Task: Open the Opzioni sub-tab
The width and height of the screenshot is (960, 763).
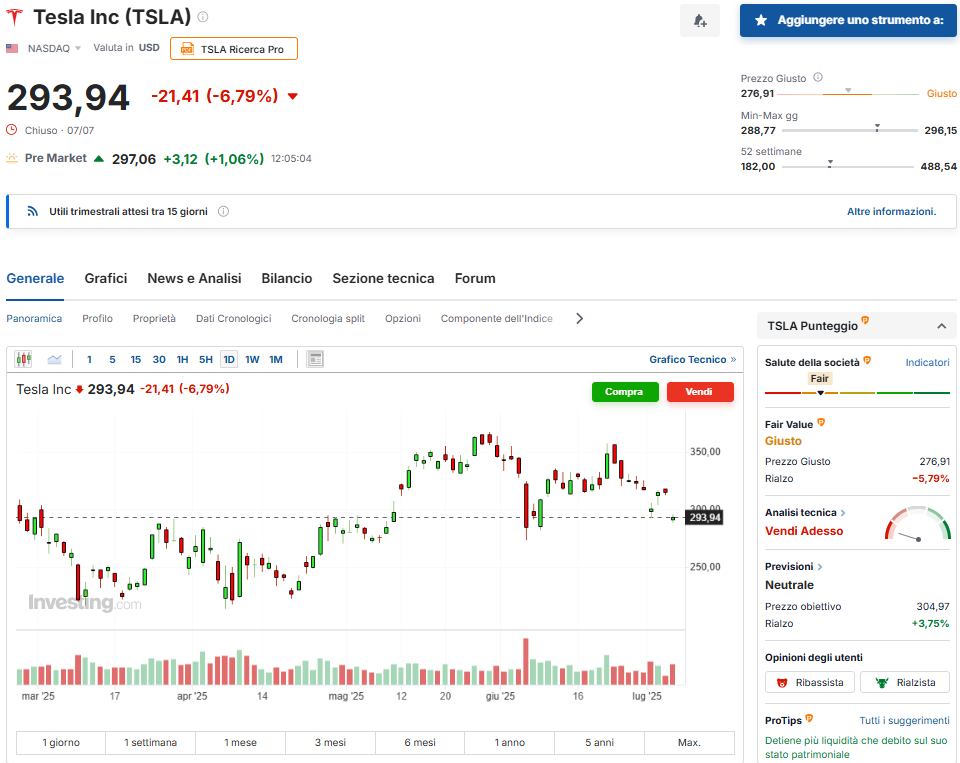Action: pos(403,318)
